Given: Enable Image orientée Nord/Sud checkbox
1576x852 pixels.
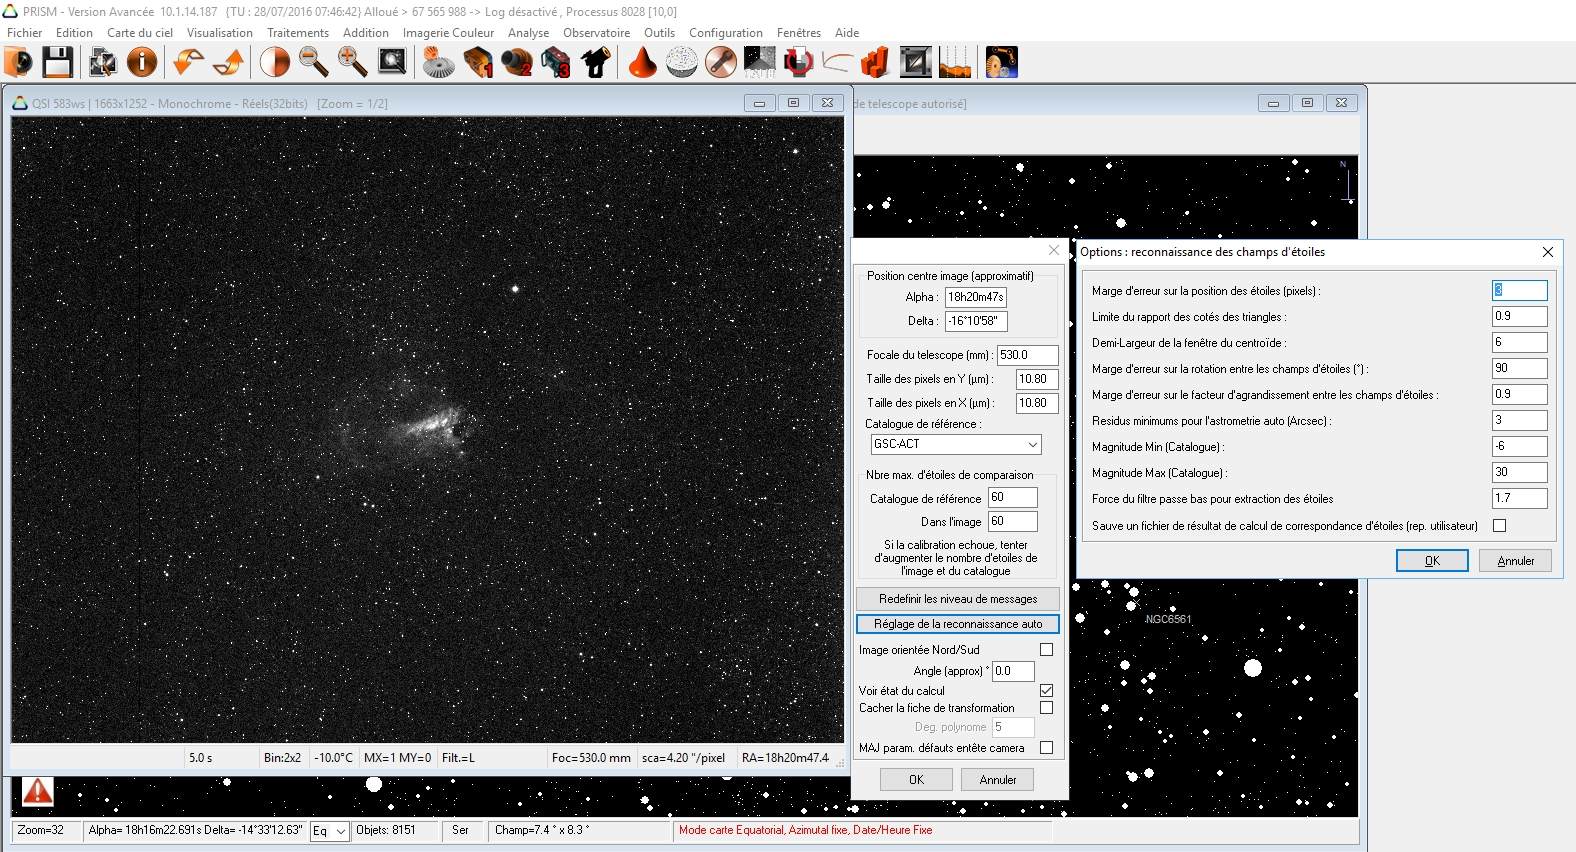Looking at the screenshot, I should point(1046,650).
